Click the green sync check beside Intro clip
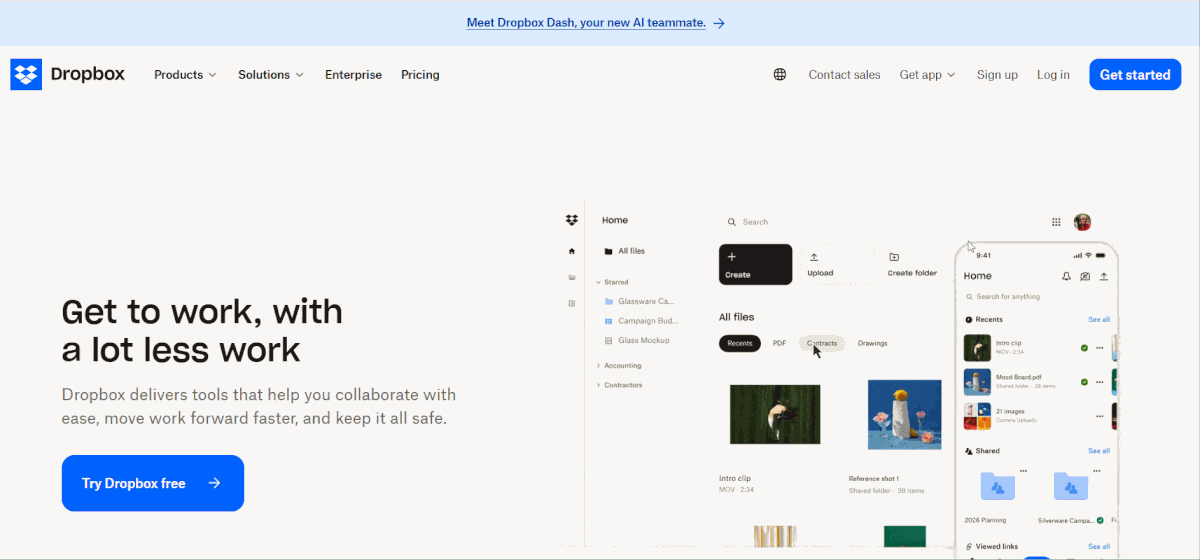Image resolution: width=1200 pixels, height=560 pixels. pyautogui.click(x=1084, y=348)
